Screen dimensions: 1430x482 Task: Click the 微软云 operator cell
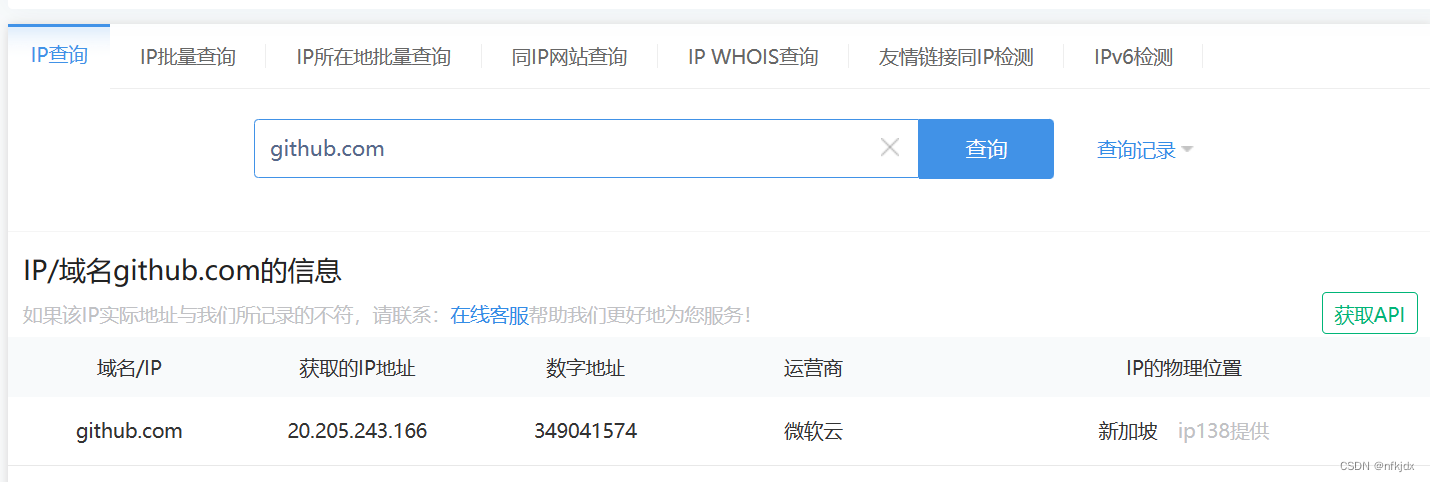813,431
